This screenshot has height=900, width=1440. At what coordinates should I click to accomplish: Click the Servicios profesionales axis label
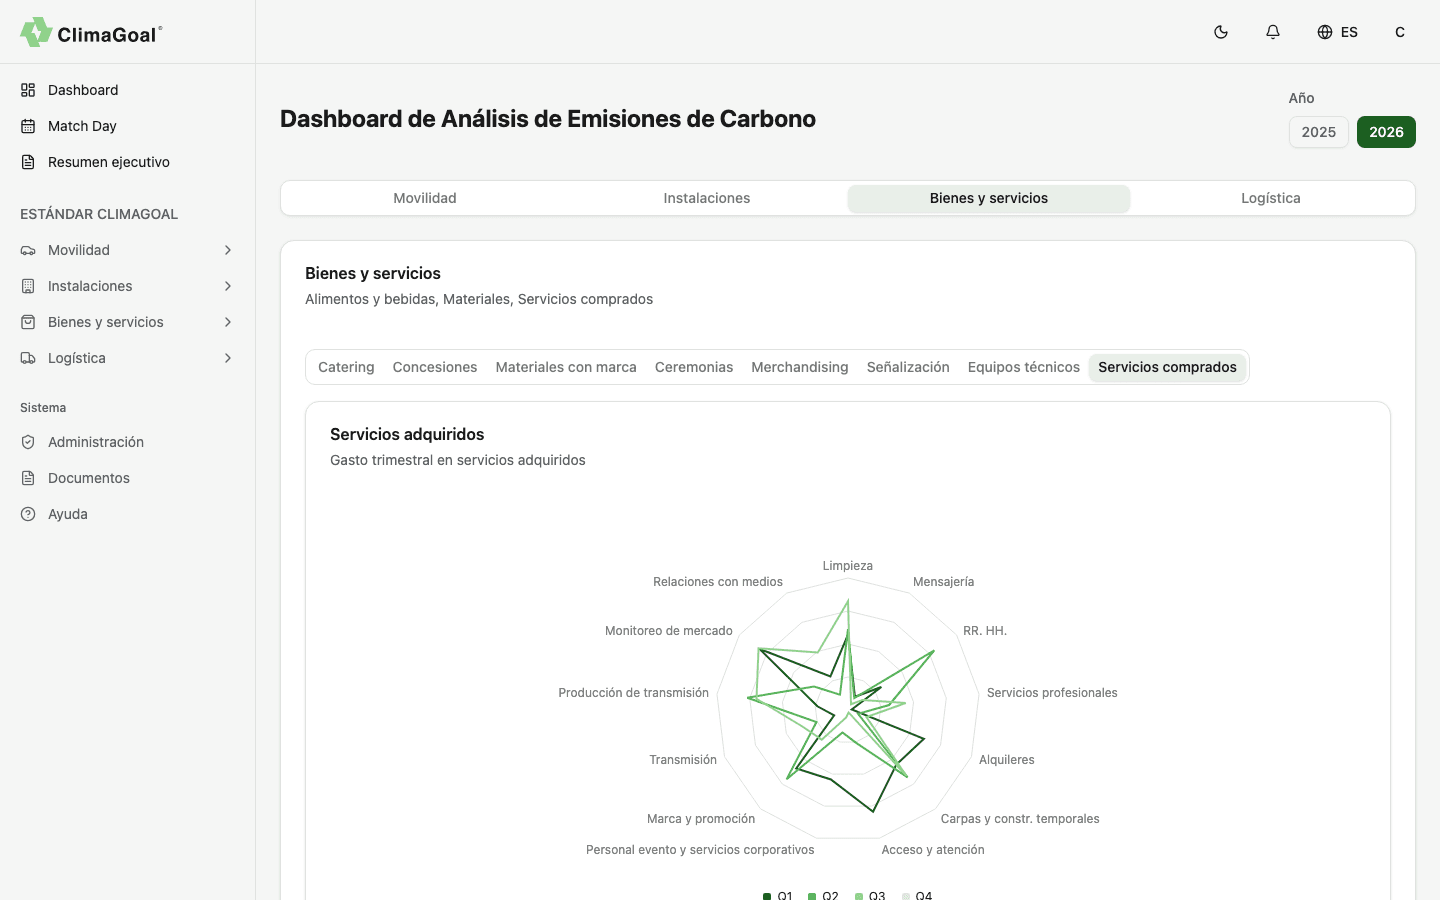tap(1052, 693)
